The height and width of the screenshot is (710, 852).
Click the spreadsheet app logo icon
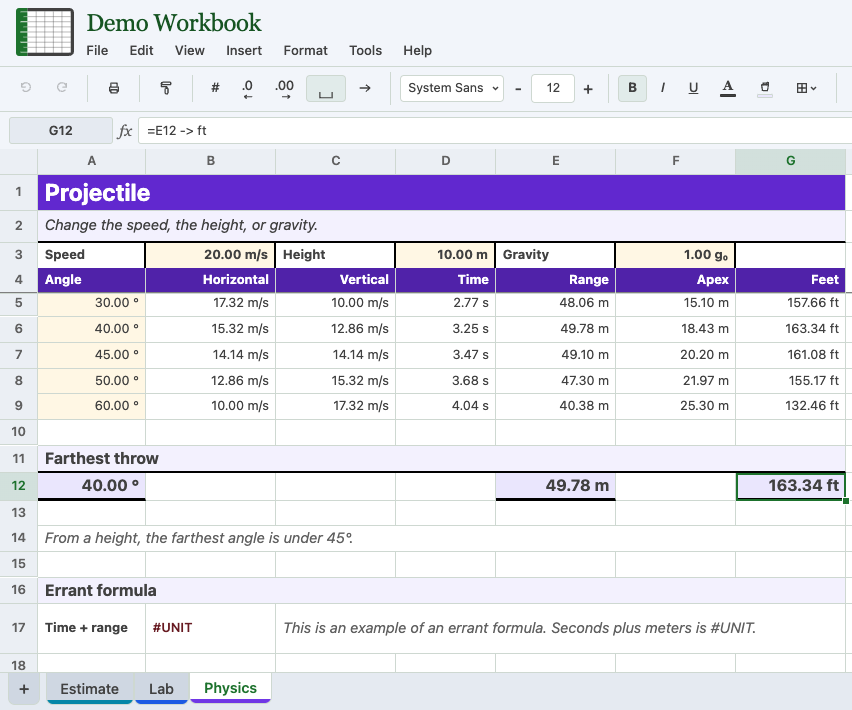[45, 32]
